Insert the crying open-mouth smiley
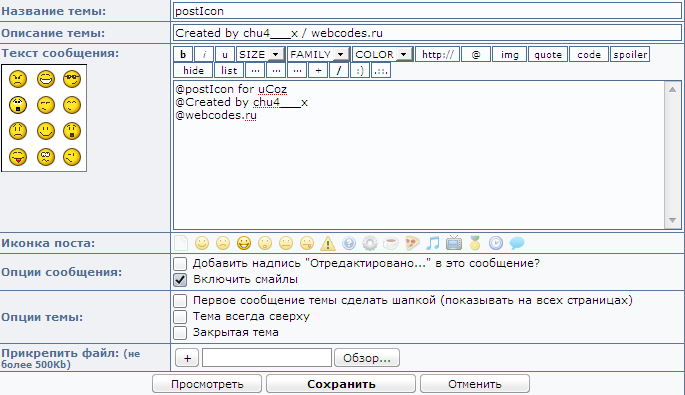The image size is (685, 395). [18, 105]
